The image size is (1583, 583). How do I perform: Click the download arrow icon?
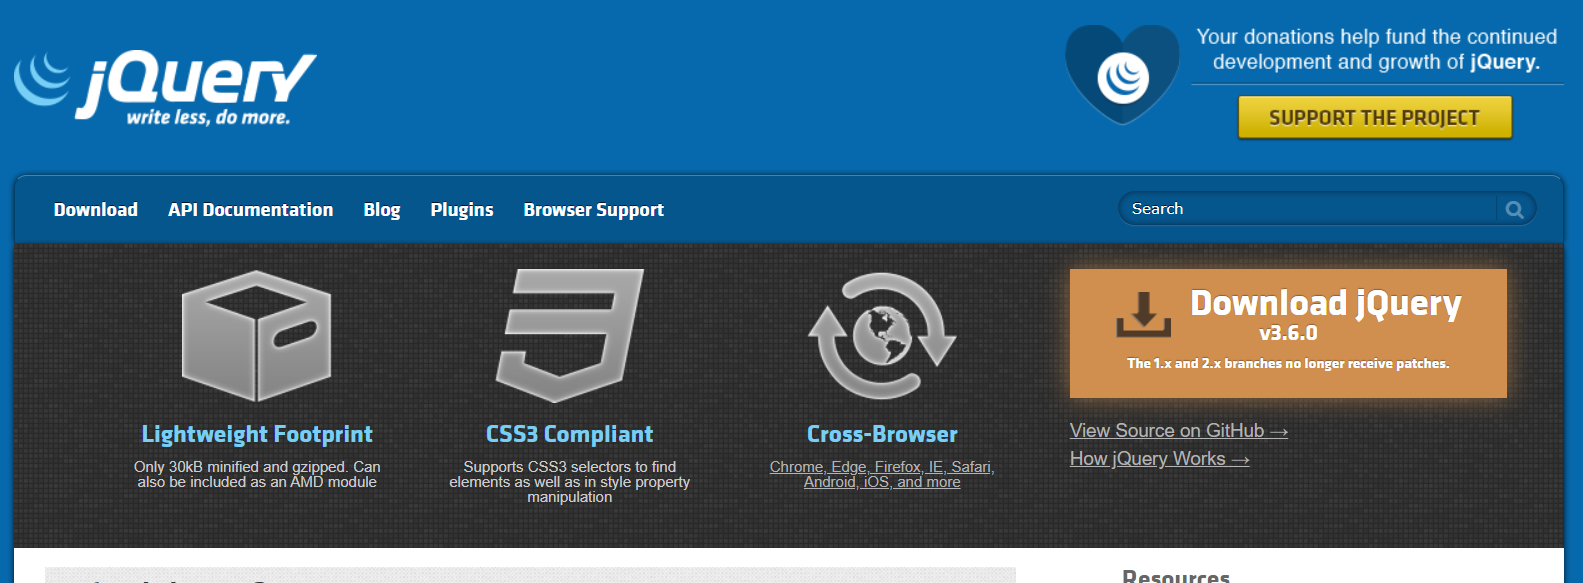coord(1143,314)
